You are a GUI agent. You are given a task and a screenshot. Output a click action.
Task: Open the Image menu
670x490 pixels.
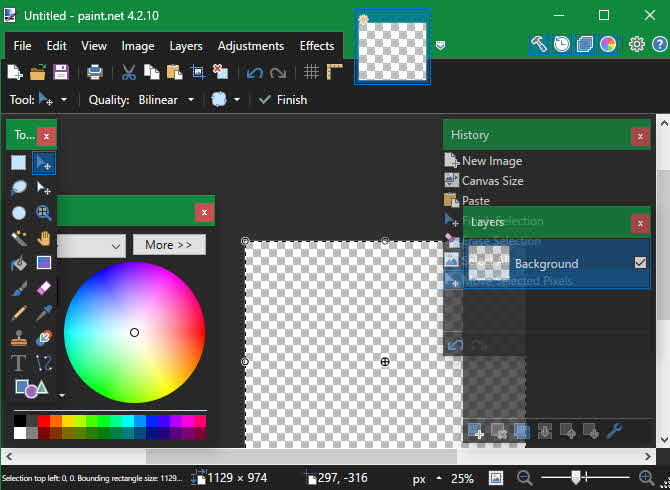click(138, 46)
